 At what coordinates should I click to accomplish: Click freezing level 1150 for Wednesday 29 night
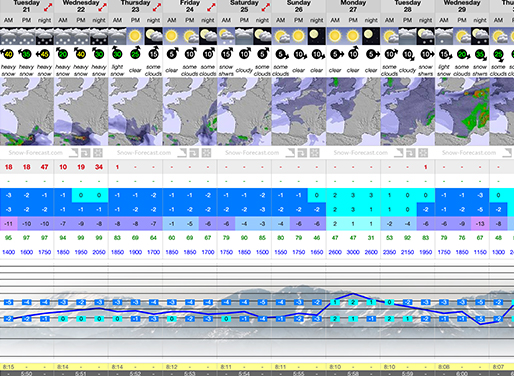click(x=480, y=252)
